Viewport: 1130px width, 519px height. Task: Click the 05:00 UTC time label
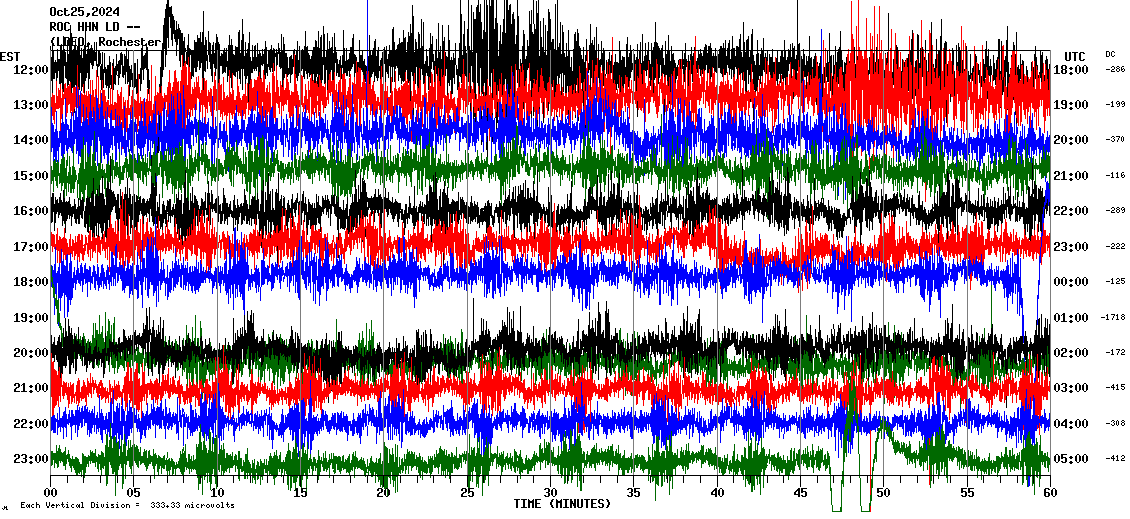coord(1071,458)
